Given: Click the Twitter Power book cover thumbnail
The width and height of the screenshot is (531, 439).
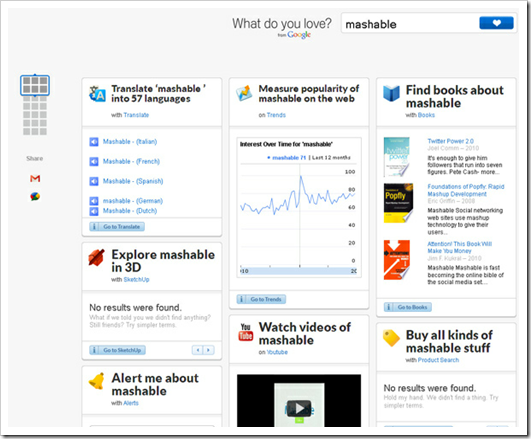Looking at the screenshot, I should tap(397, 157).
